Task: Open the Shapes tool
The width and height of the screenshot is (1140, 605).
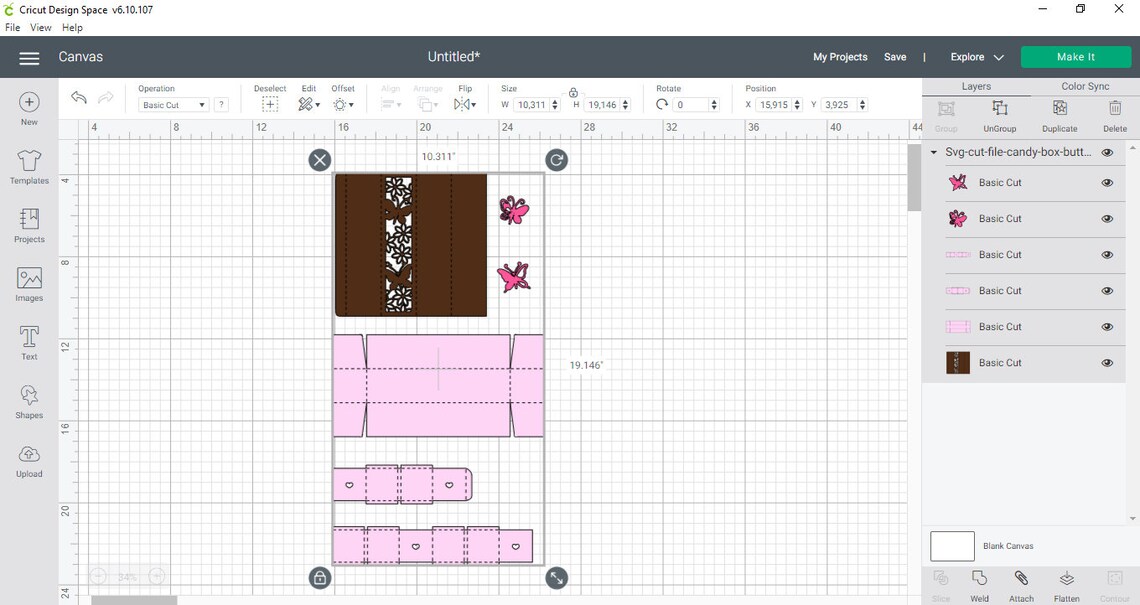Action: point(28,402)
